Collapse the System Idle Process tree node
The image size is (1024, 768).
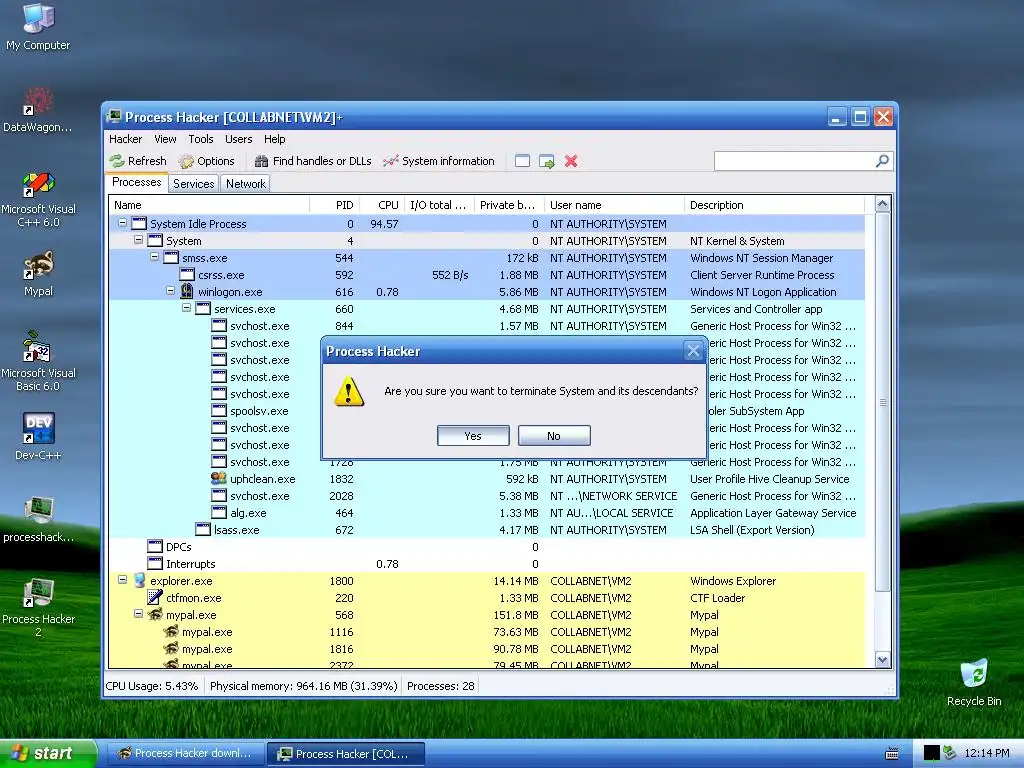point(122,223)
